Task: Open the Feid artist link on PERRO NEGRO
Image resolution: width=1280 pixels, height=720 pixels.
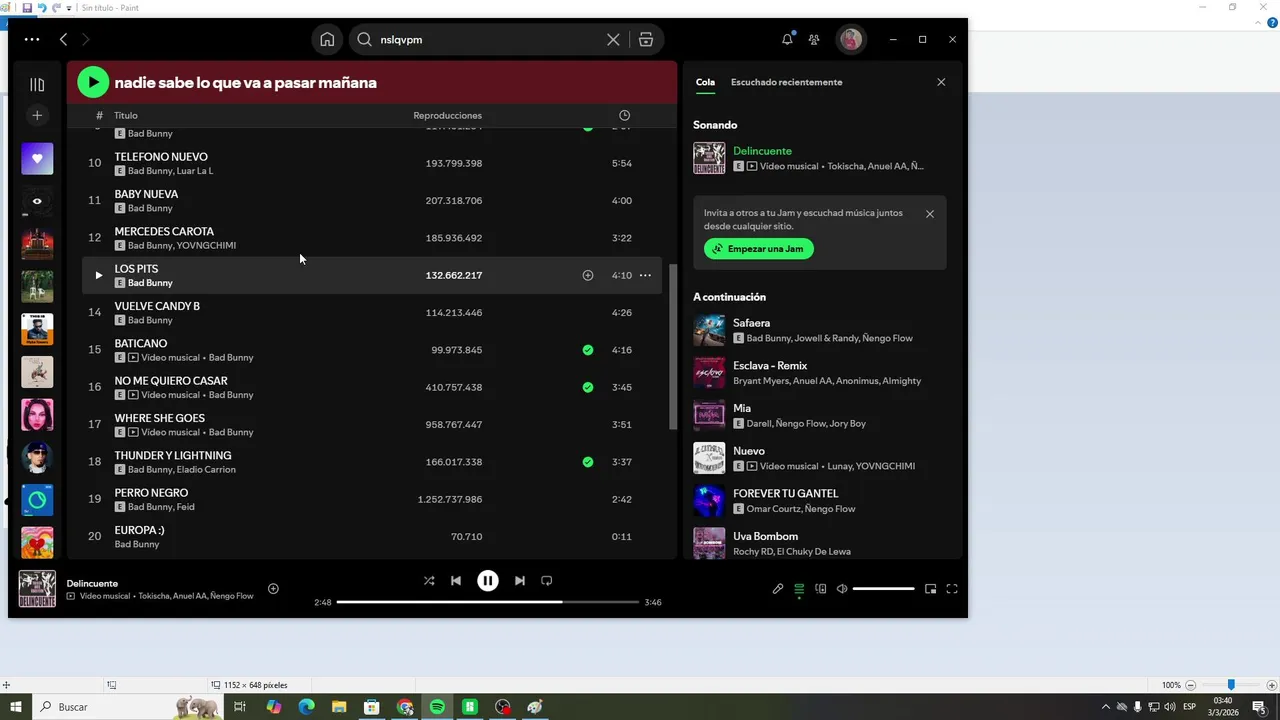Action: click(x=185, y=507)
